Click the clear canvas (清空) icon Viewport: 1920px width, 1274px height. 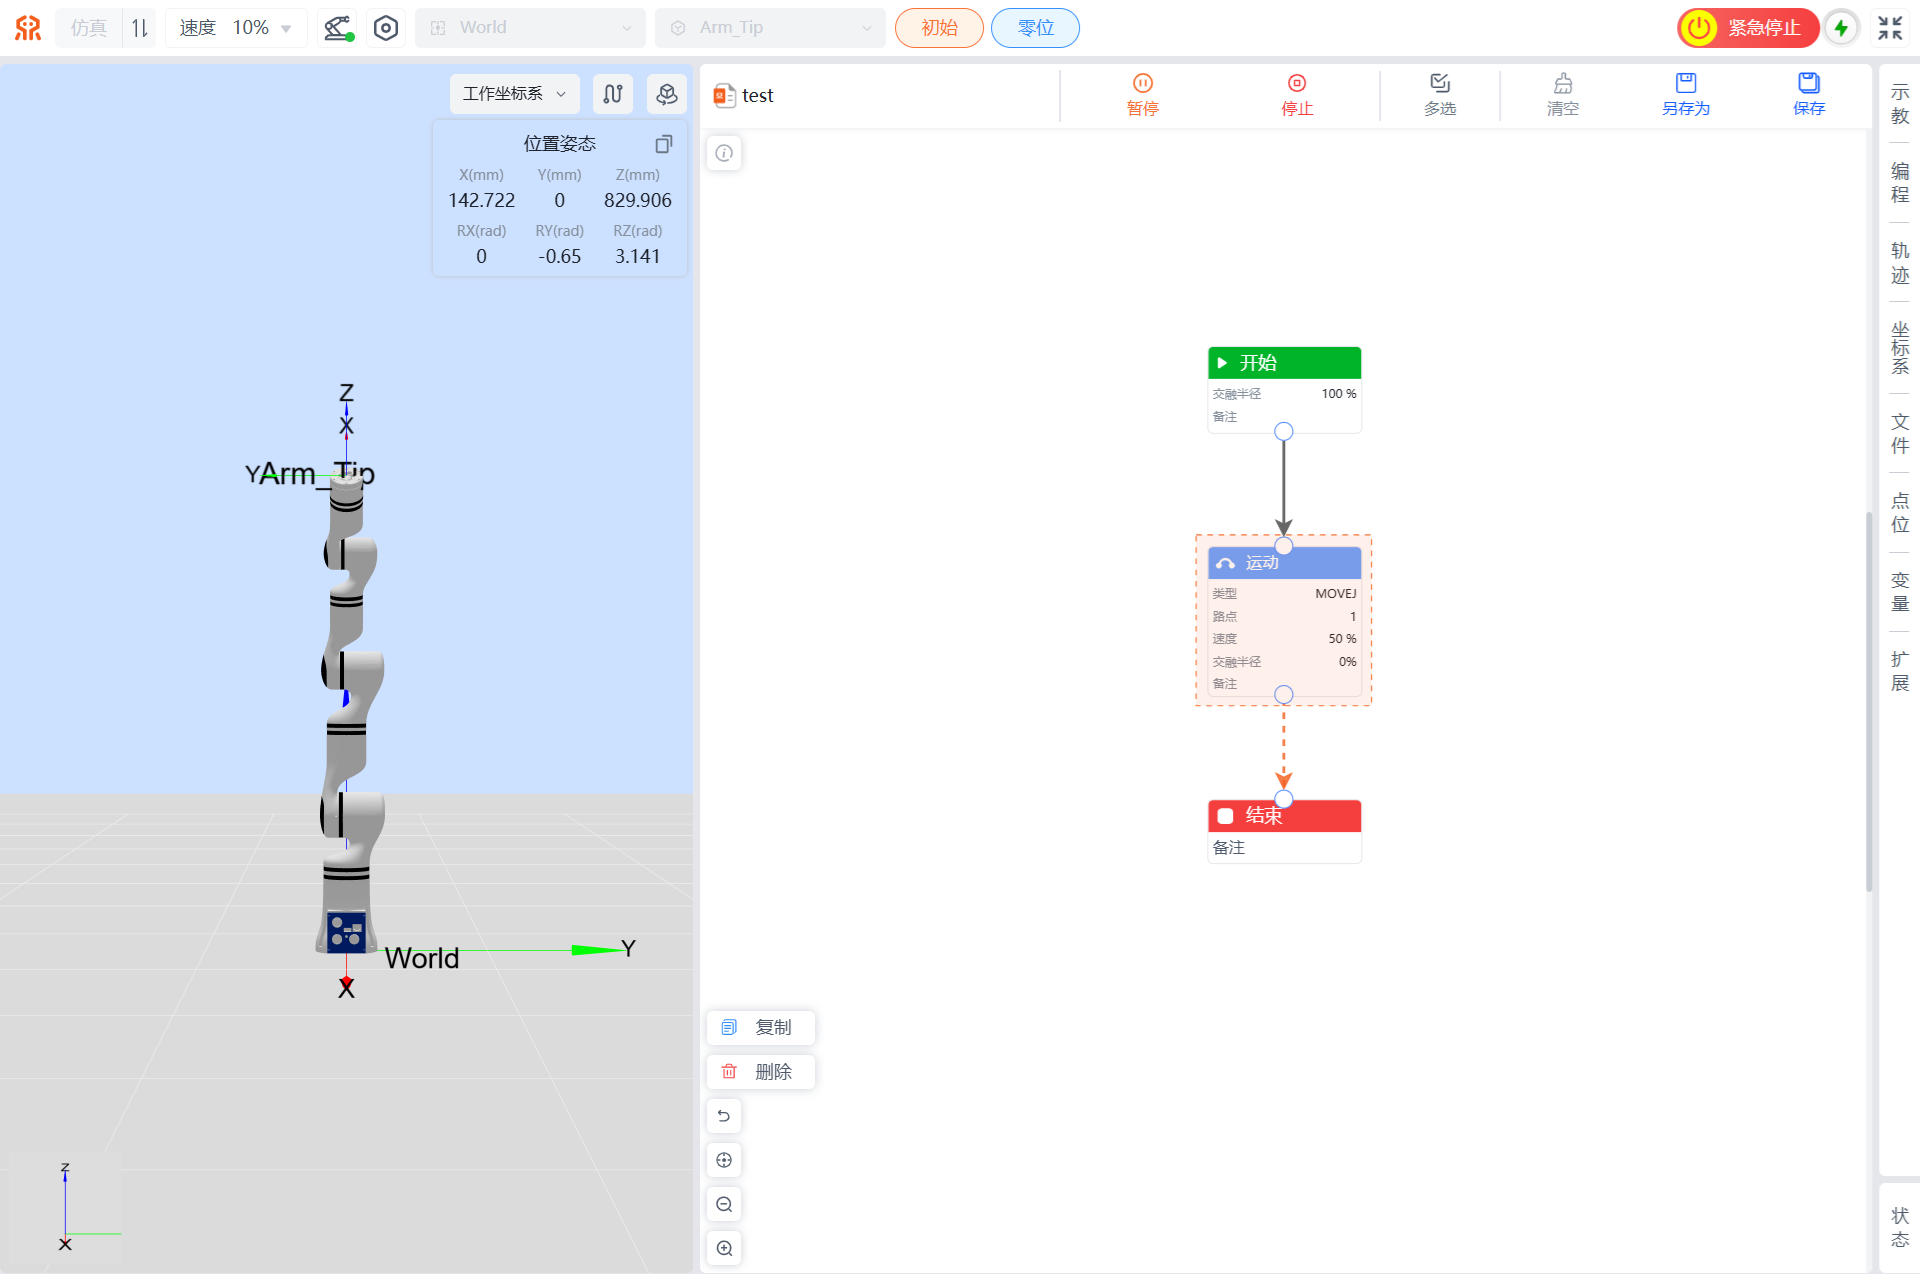(x=1562, y=83)
